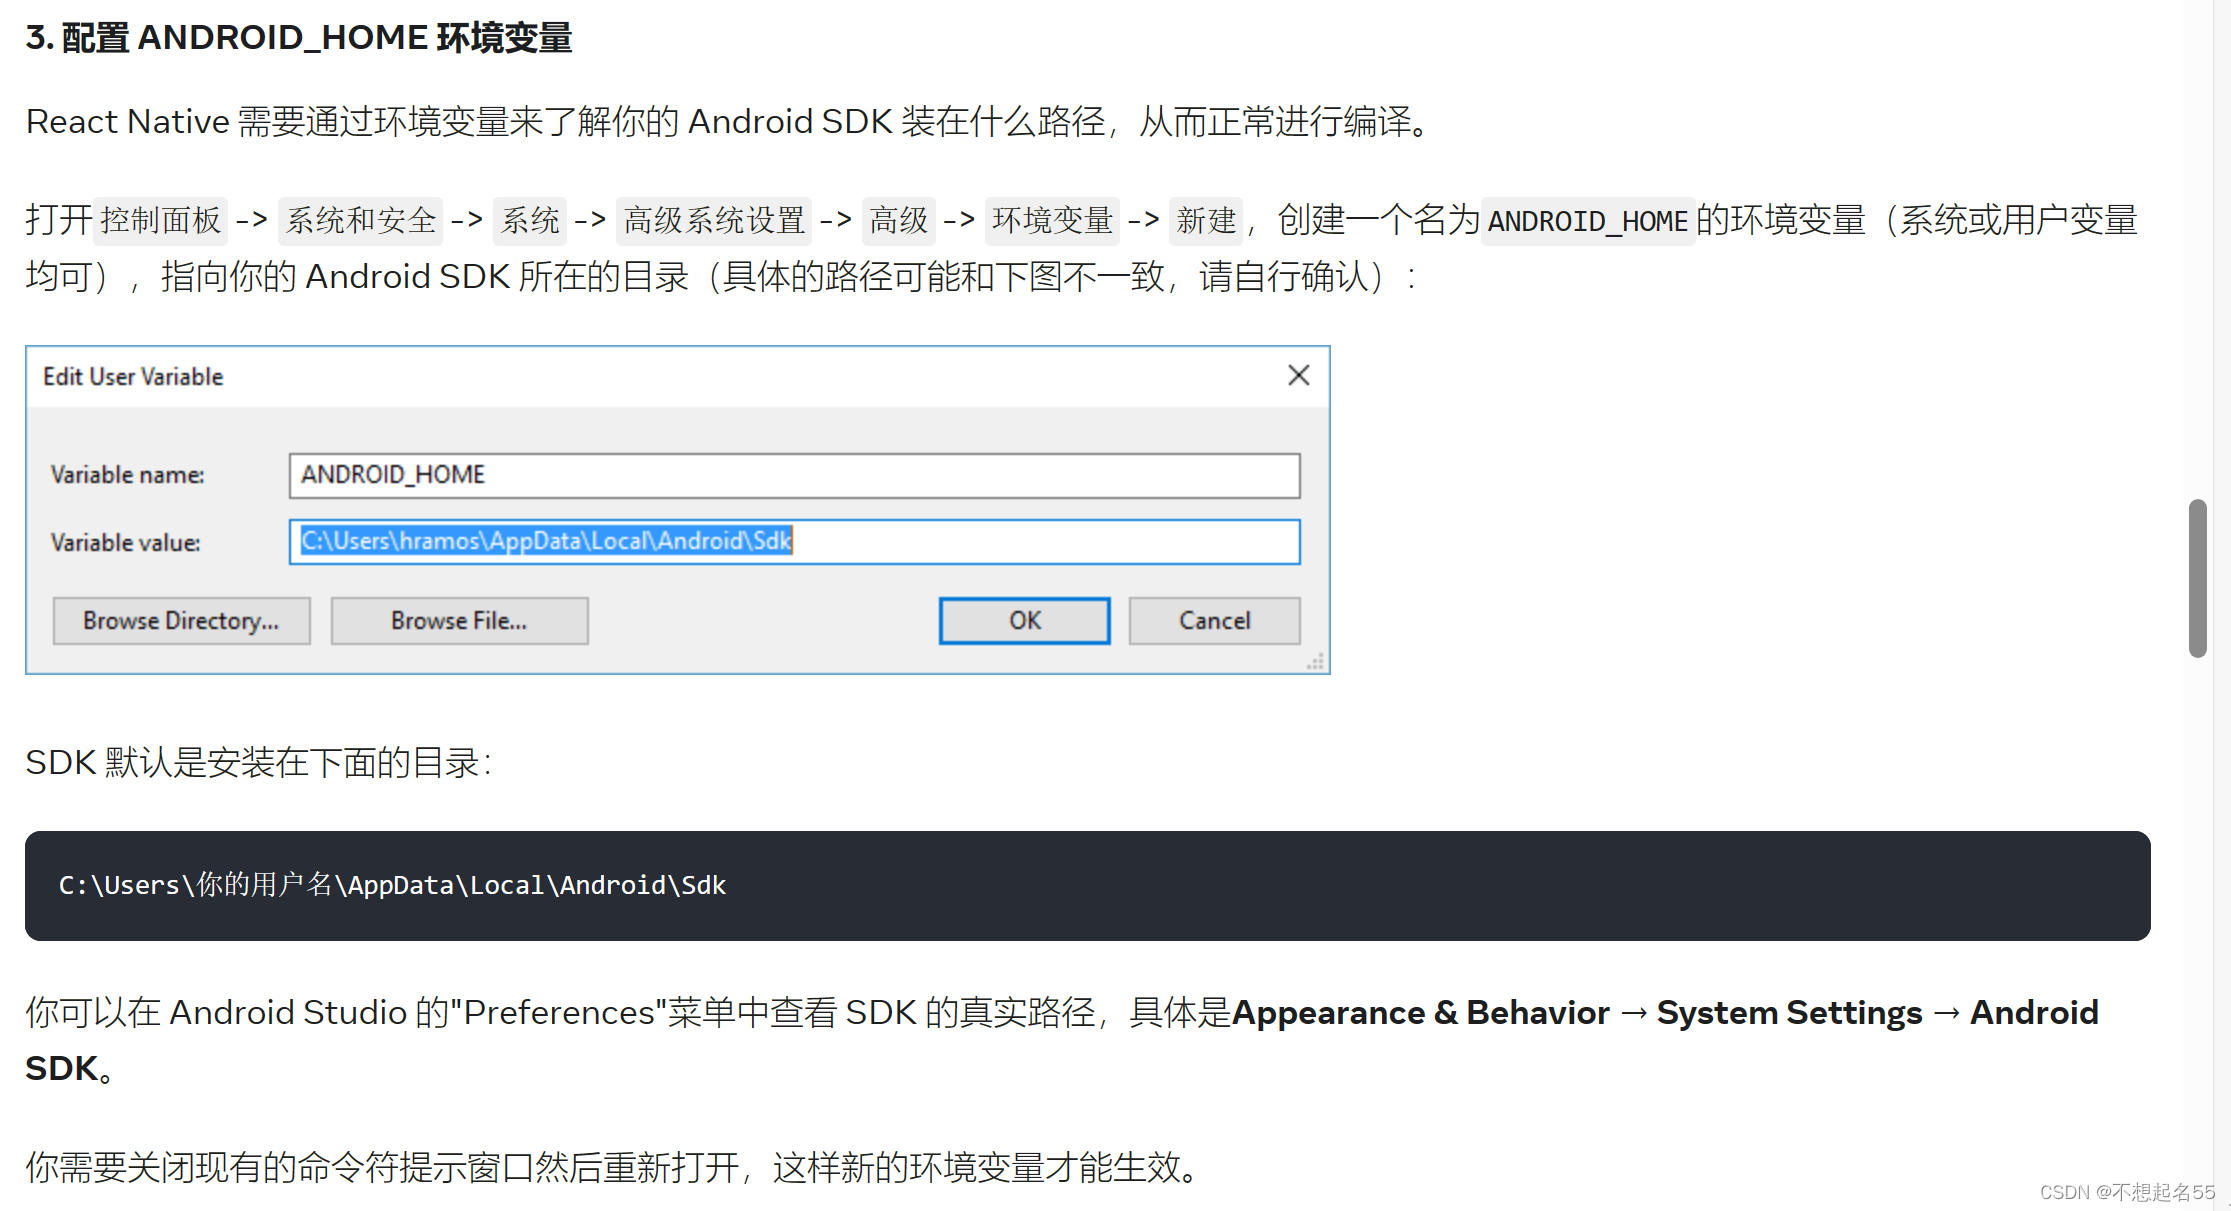Click the inline code "新建"
This screenshot has width=2231, height=1211.
1206,220
